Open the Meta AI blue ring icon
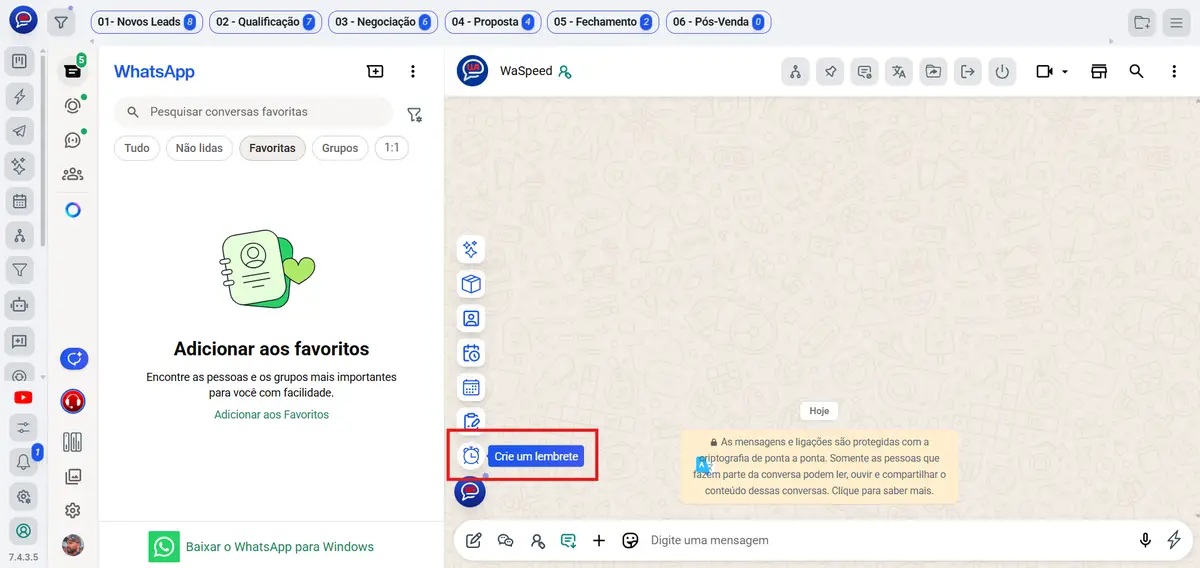The image size is (1200, 568). tap(73, 210)
